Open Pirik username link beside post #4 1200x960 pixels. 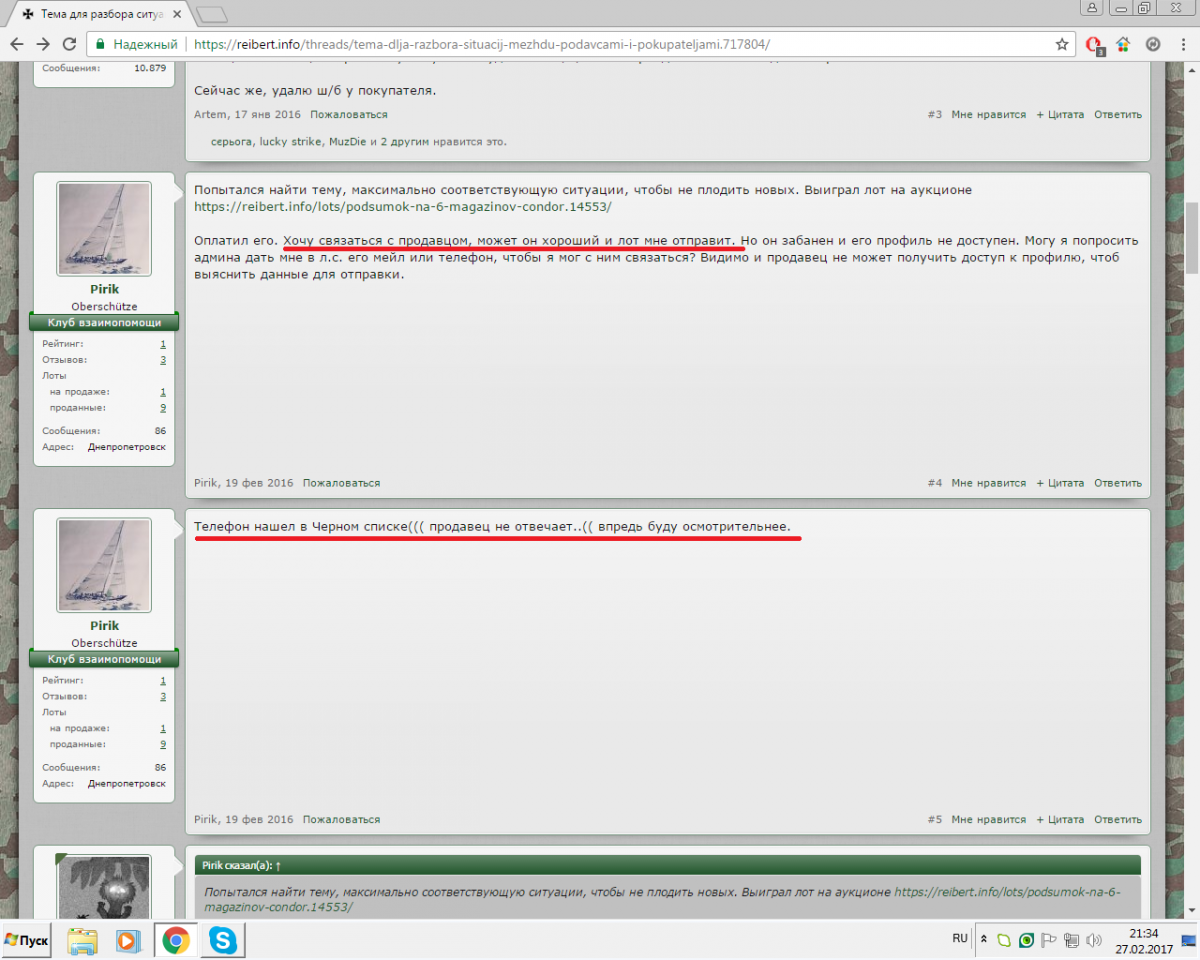(104, 290)
